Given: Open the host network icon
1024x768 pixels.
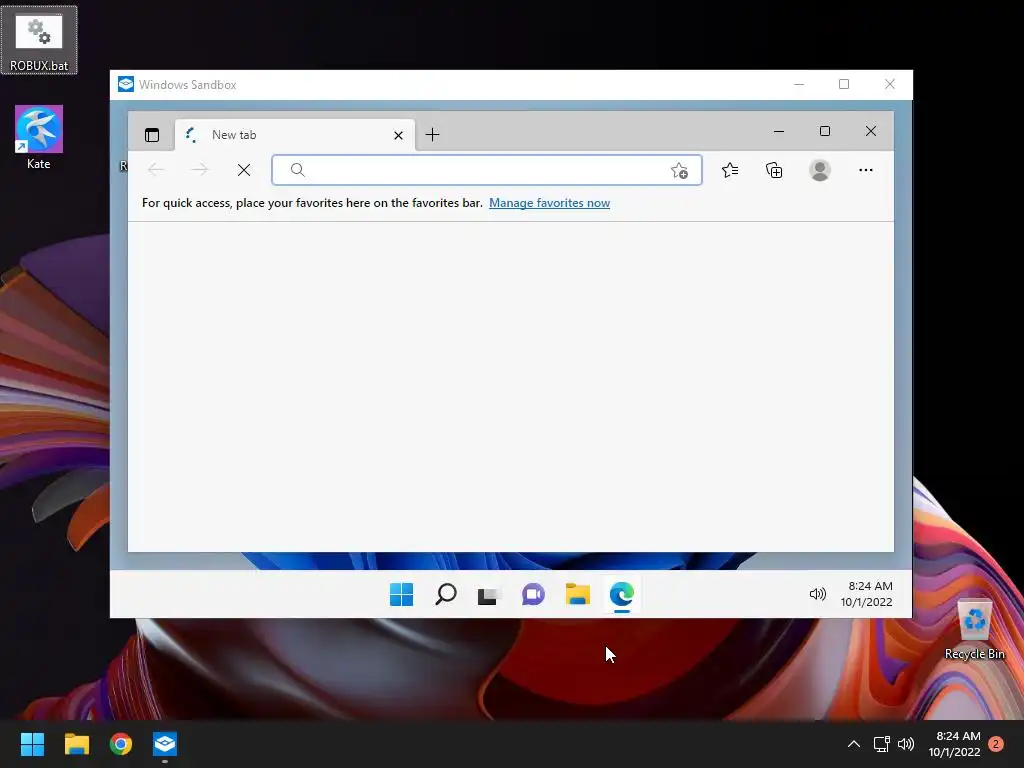Looking at the screenshot, I should [882, 744].
